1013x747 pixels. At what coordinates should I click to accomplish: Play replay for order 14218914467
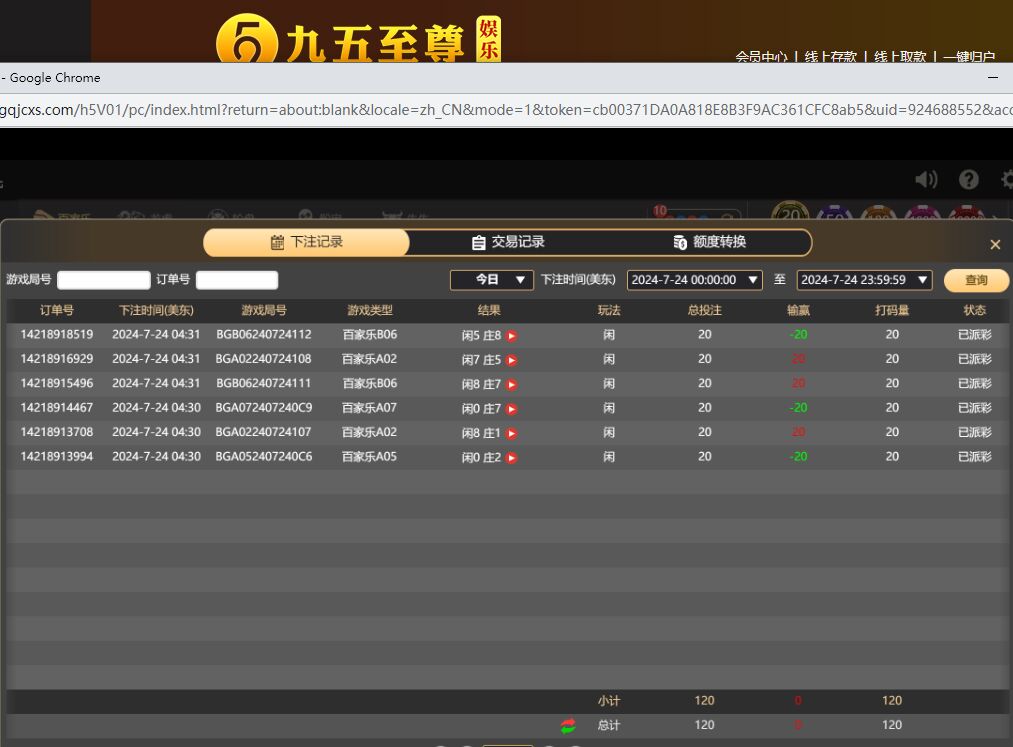[x=511, y=409]
